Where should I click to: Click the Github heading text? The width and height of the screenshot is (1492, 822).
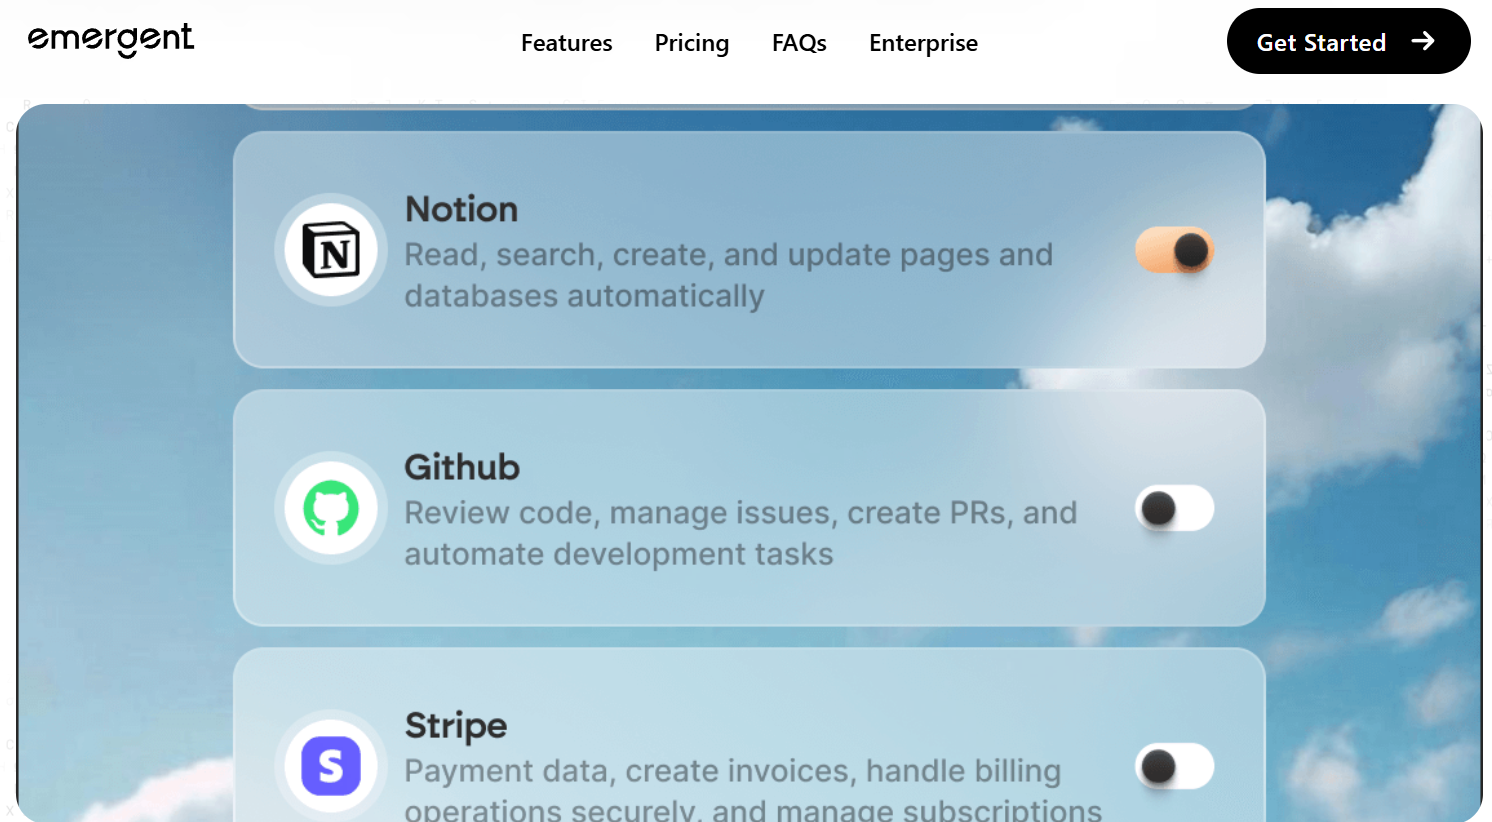(x=462, y=467)
